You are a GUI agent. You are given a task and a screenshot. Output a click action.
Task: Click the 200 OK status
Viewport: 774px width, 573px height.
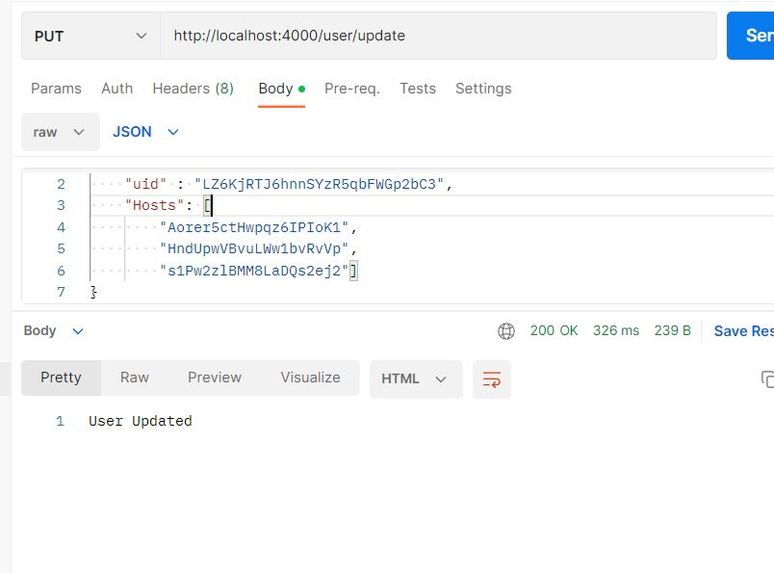(554, 330)
